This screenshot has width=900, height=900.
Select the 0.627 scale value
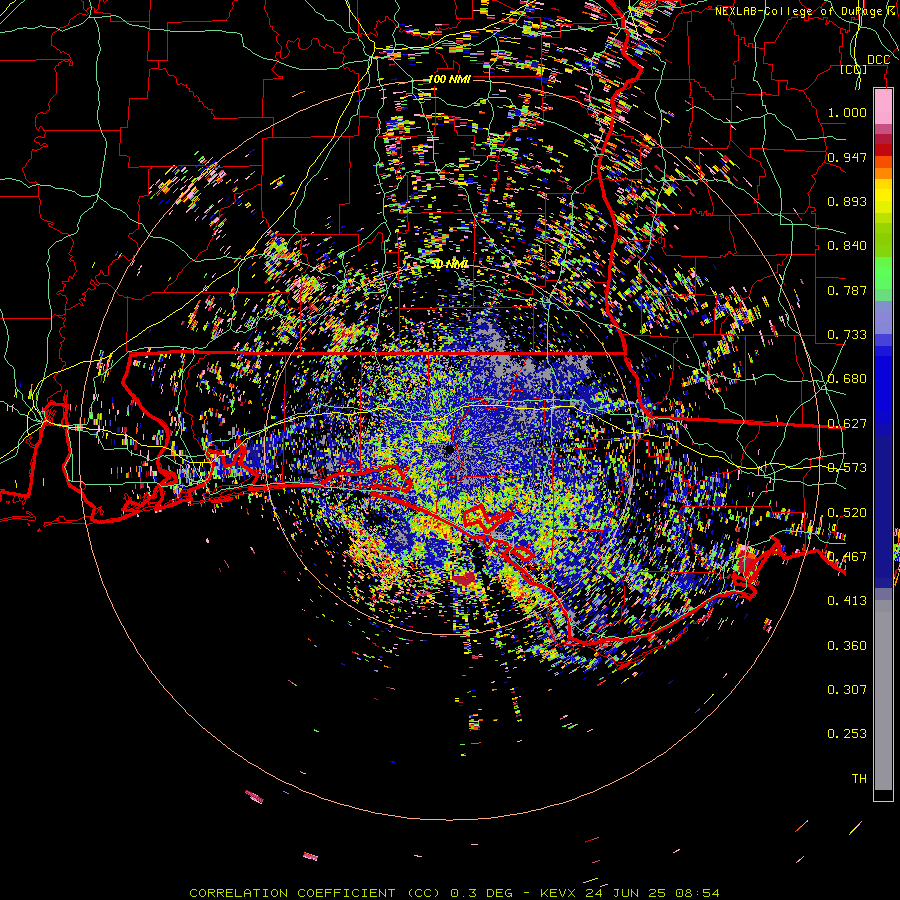(x=847, y=423)
